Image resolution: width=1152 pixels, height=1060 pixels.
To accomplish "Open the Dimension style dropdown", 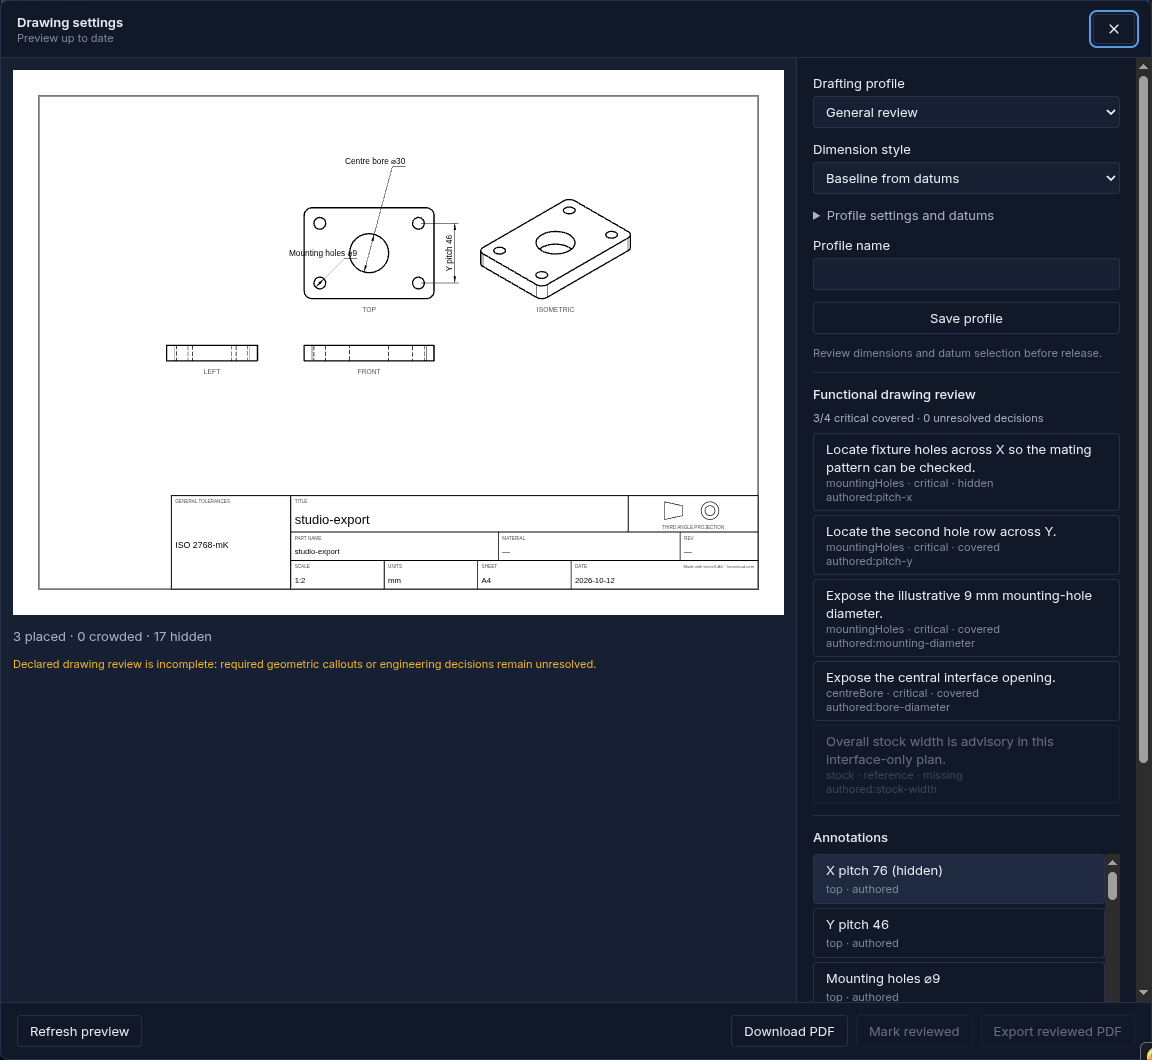I will tap(965, 179).
